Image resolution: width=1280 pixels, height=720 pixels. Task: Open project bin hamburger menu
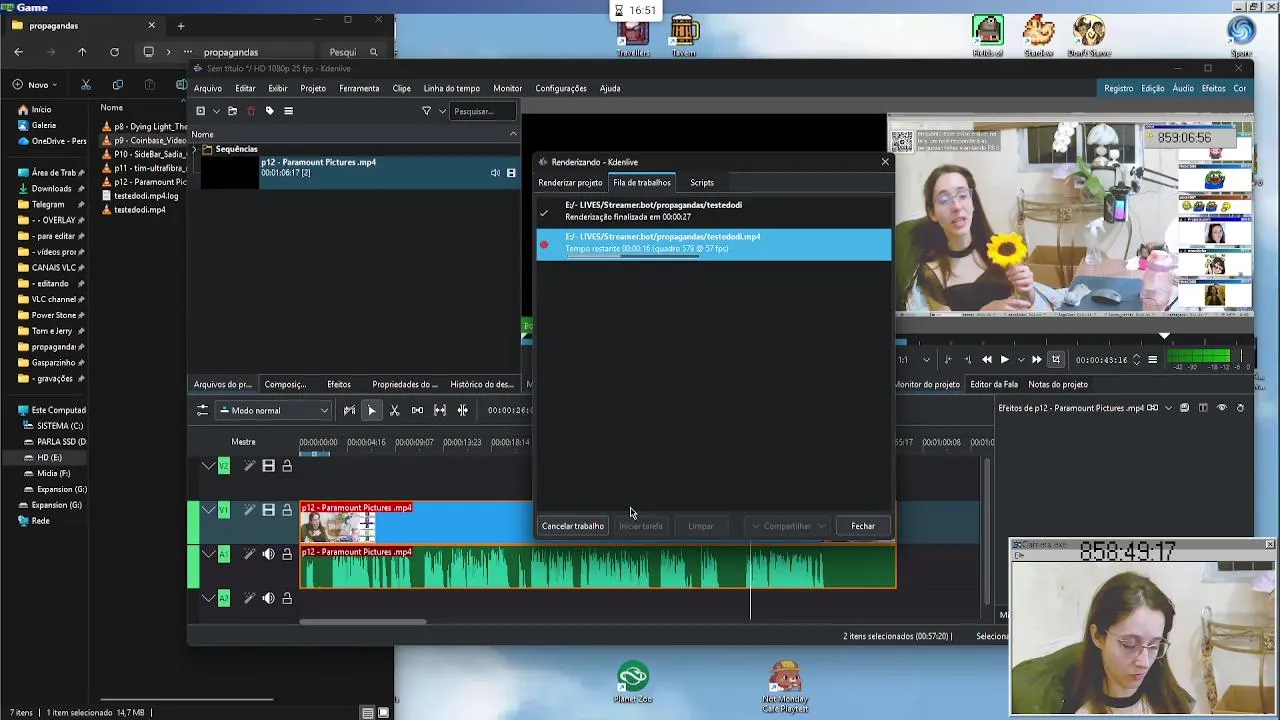(288, 111)
